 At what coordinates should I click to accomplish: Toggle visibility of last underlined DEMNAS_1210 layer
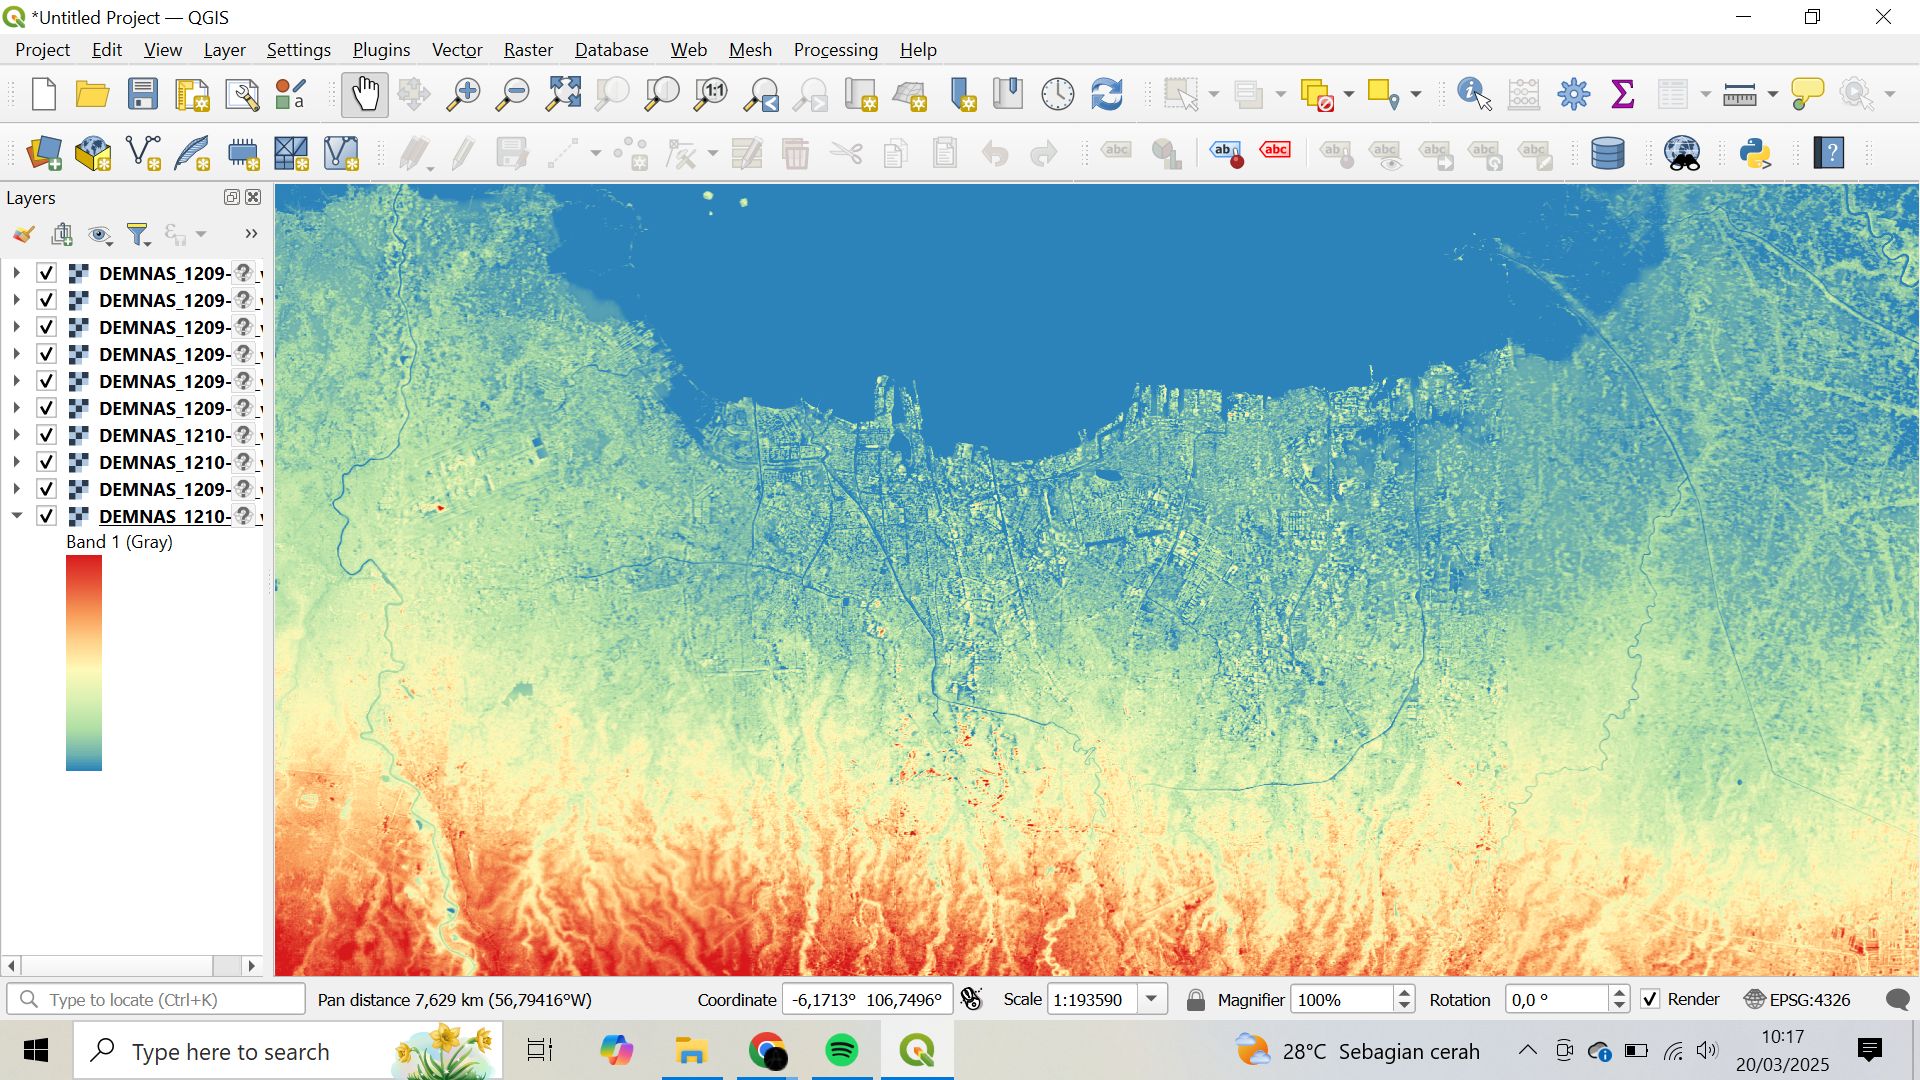pos(46,516)
